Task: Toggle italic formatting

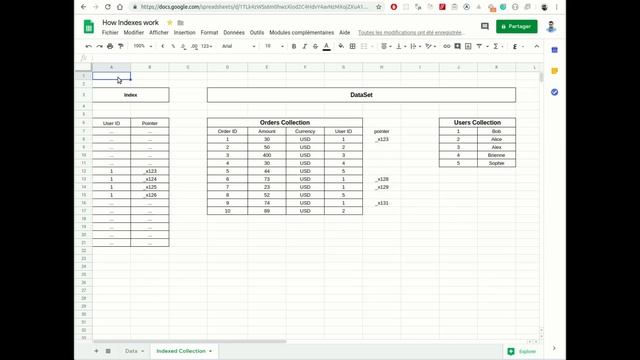Action: [304, 47]
